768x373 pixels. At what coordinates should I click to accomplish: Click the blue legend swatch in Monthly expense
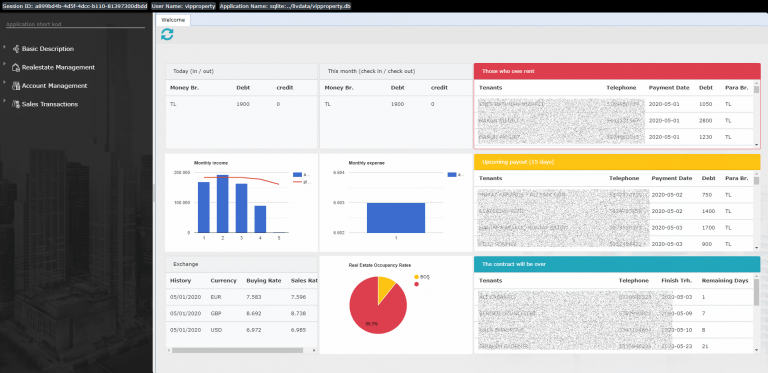[452, 174]
